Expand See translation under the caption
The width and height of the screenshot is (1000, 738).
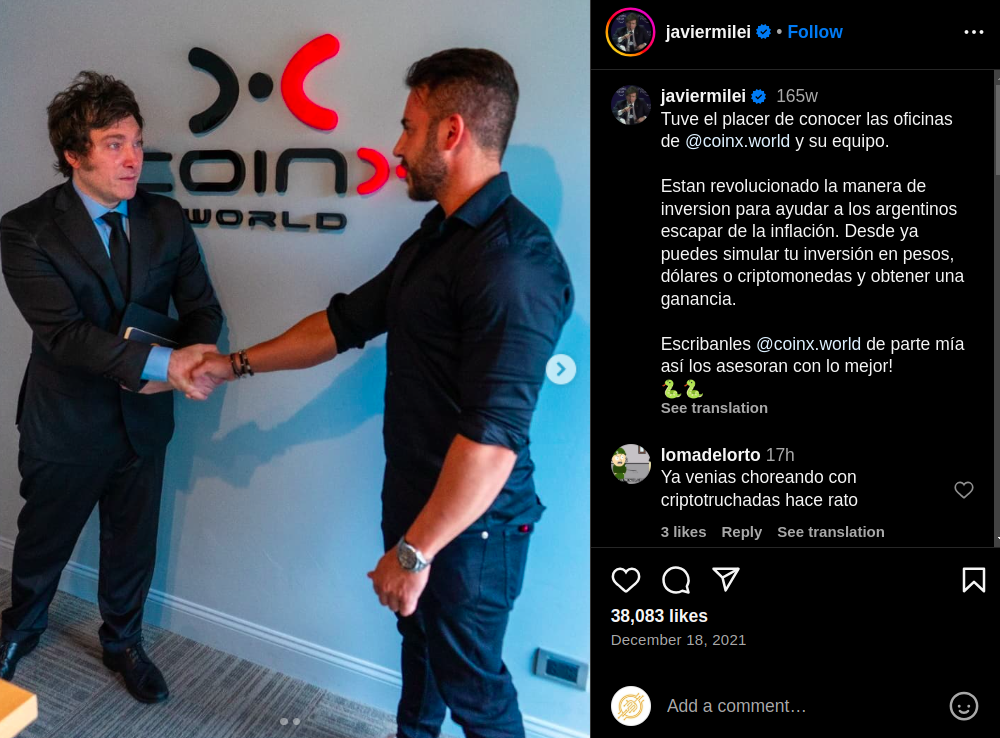(714, 408)
